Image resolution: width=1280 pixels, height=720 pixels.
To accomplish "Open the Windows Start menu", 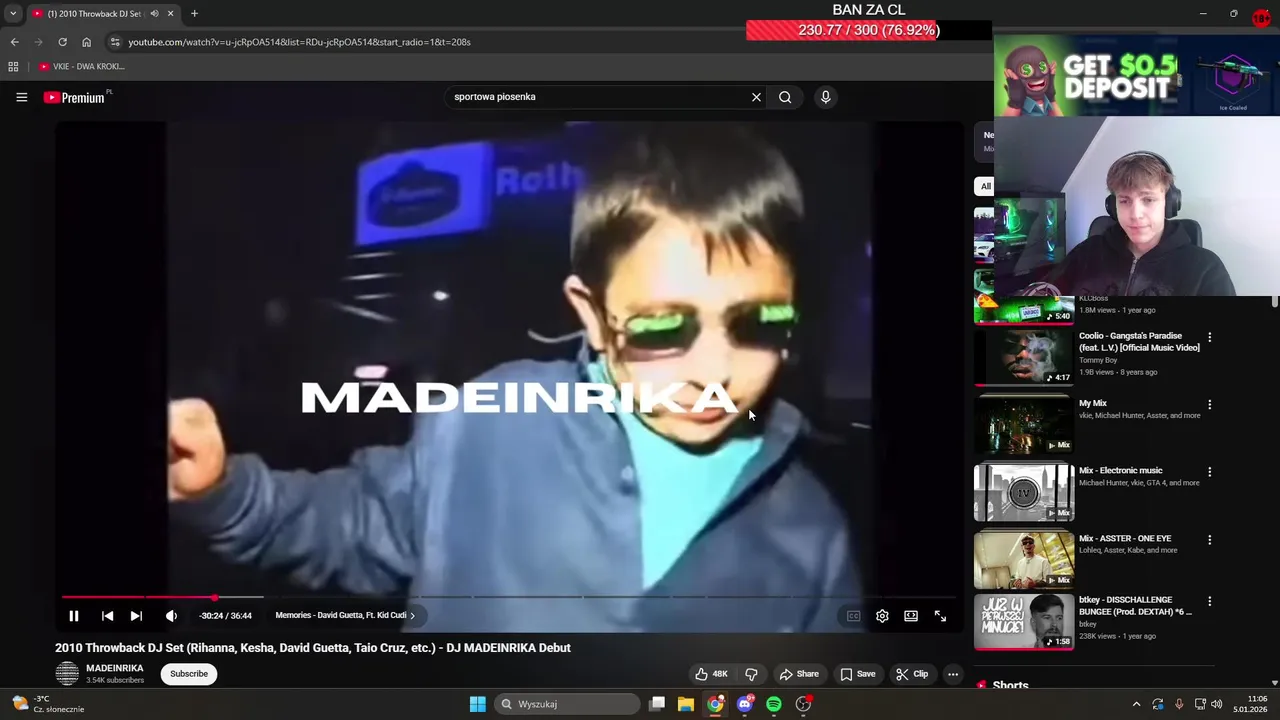I will coord(477,704).
